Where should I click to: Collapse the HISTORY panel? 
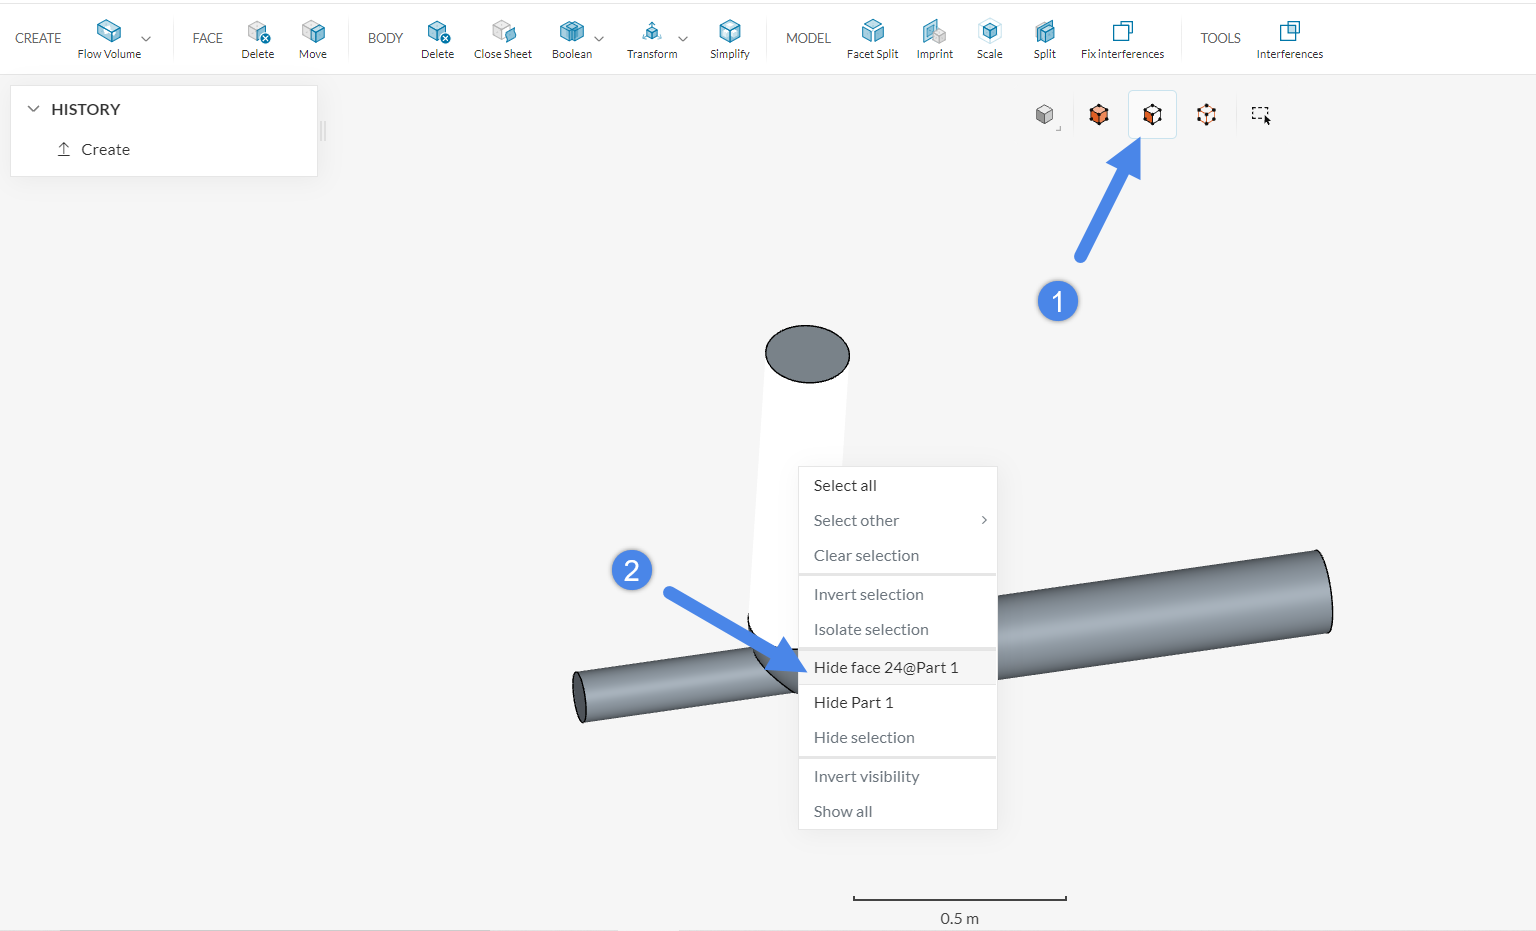[x=34, y=108]
